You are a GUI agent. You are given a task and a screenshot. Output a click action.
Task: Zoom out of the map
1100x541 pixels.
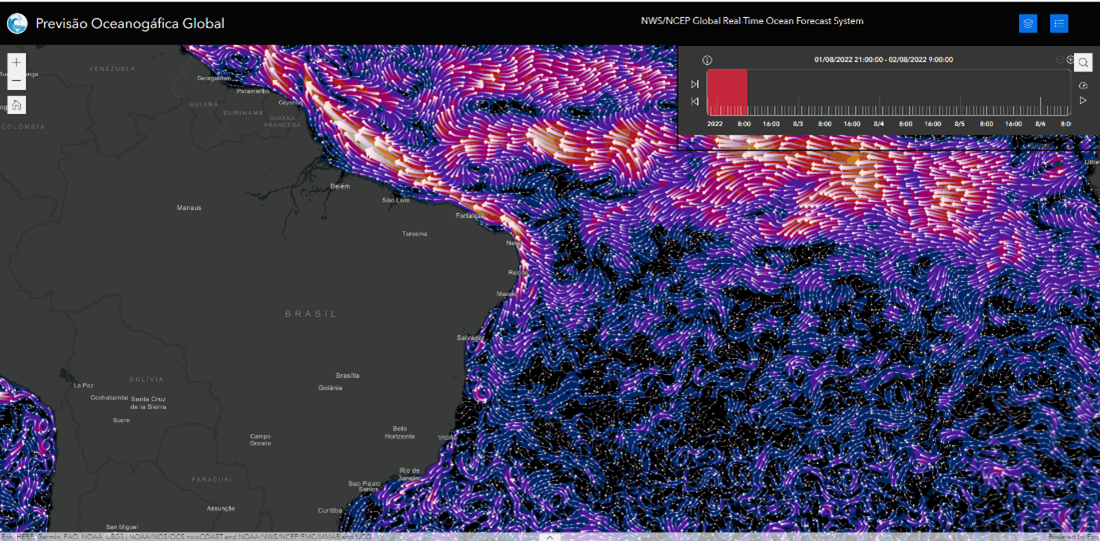[x=16, y=82]
